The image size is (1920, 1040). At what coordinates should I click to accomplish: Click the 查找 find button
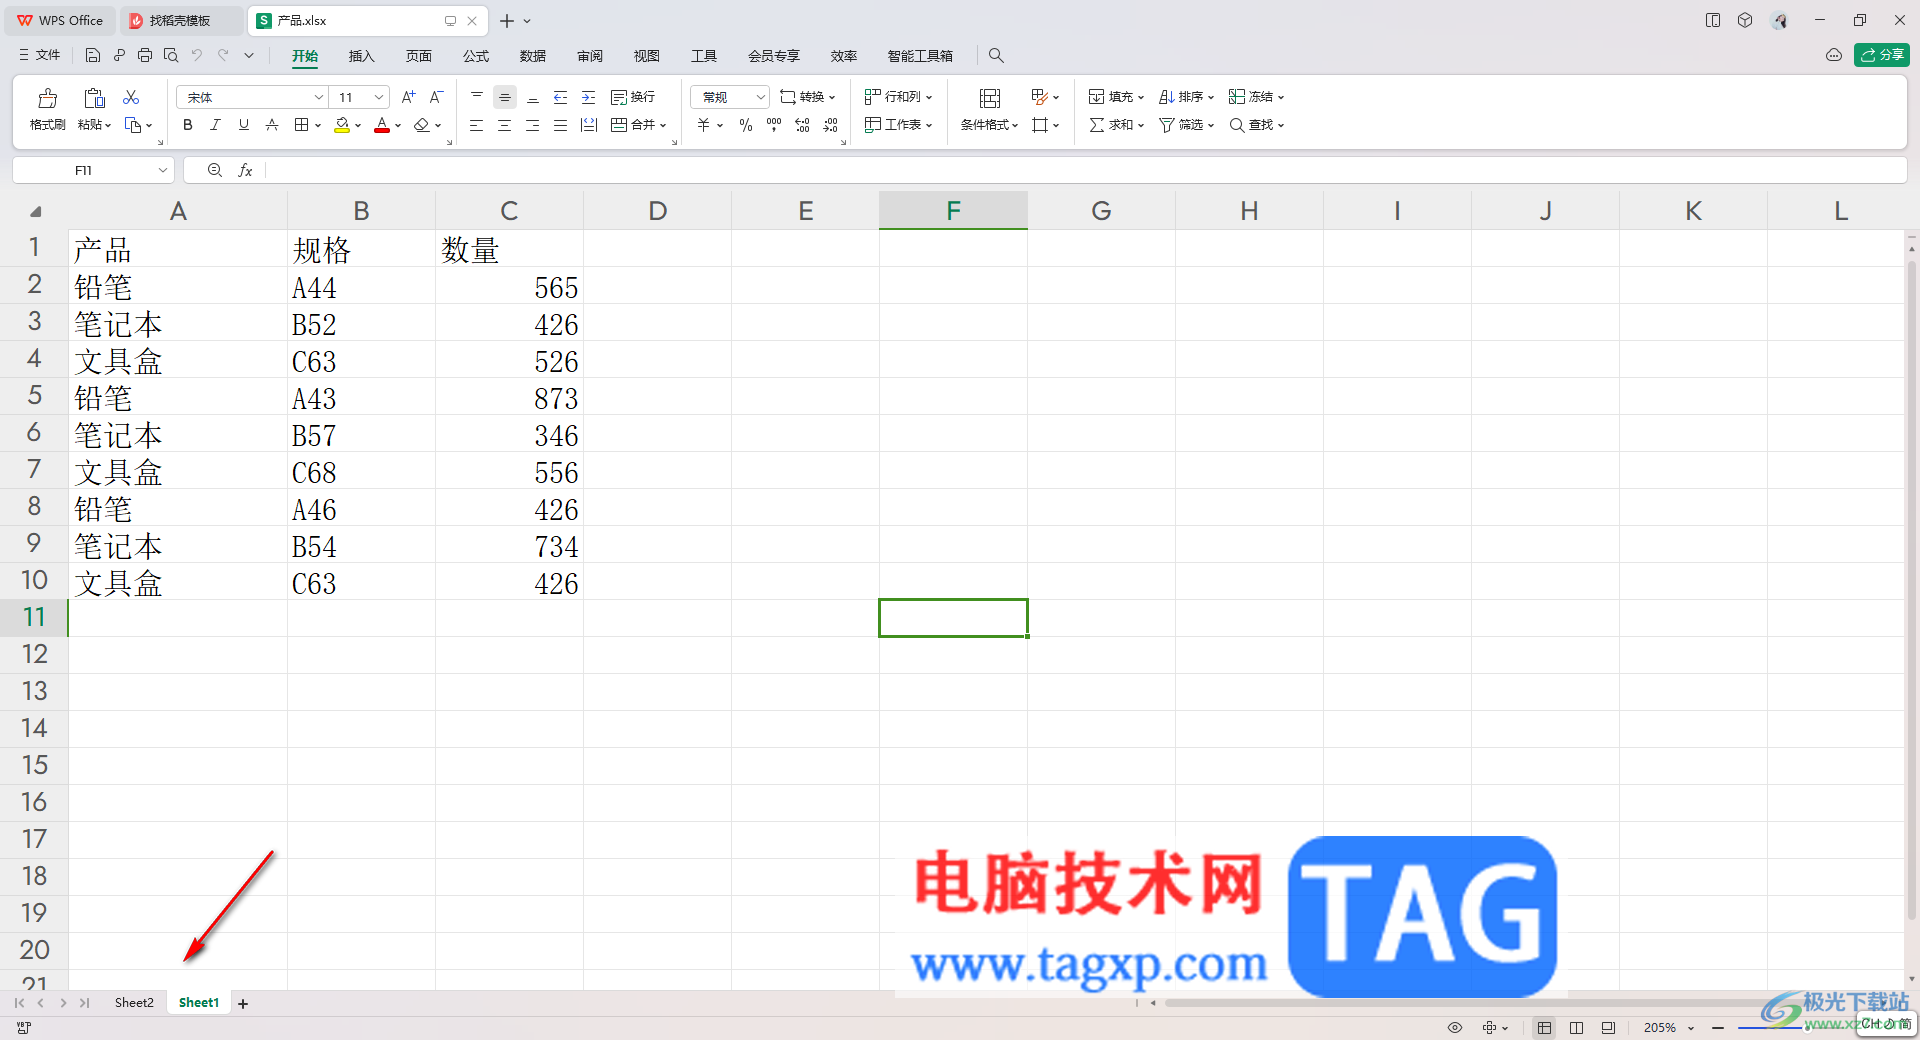1256,125
